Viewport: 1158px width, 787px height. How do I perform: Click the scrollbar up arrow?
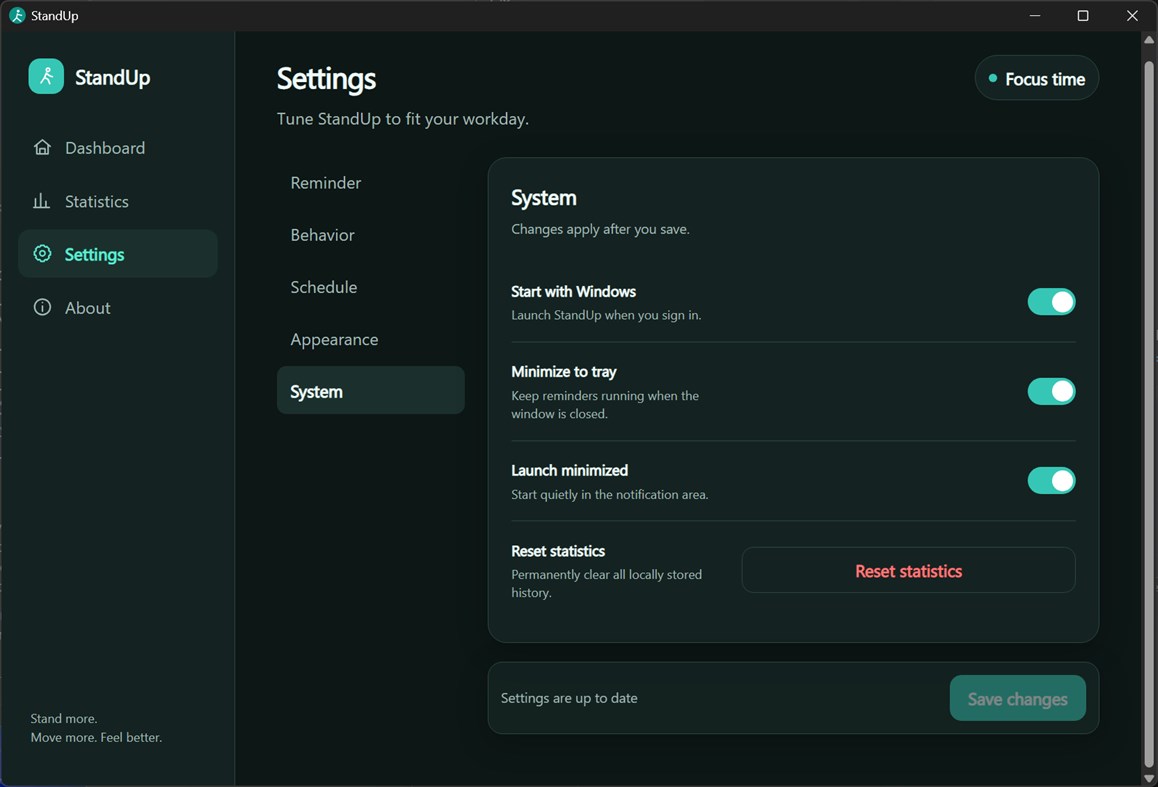[1148, 40]
